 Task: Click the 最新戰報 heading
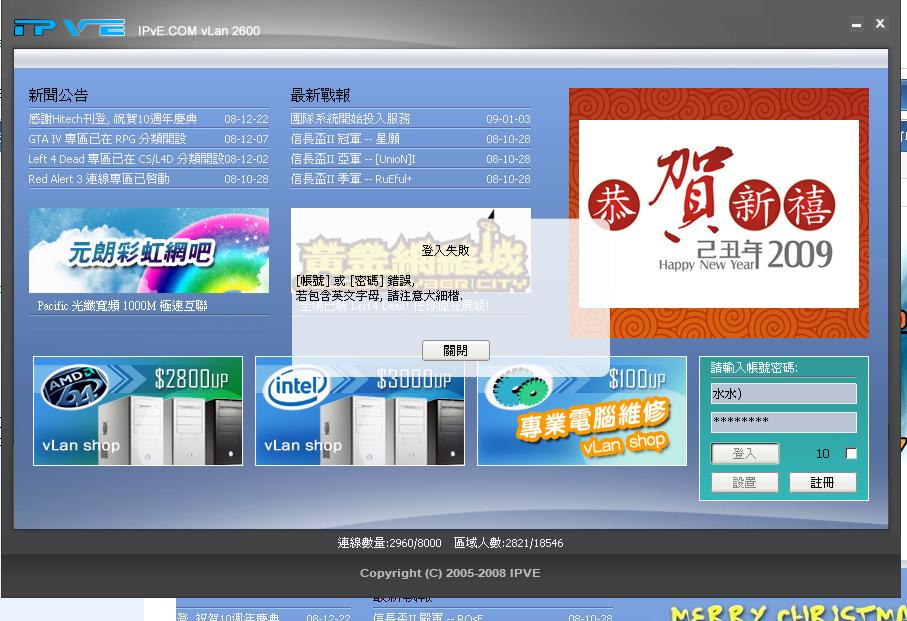click(320, 95)
